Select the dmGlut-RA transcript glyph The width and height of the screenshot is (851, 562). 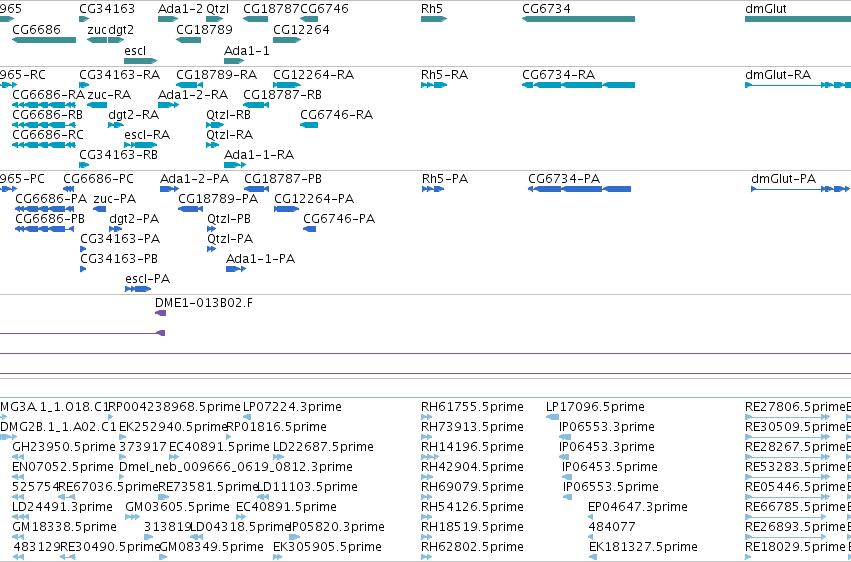798,85
